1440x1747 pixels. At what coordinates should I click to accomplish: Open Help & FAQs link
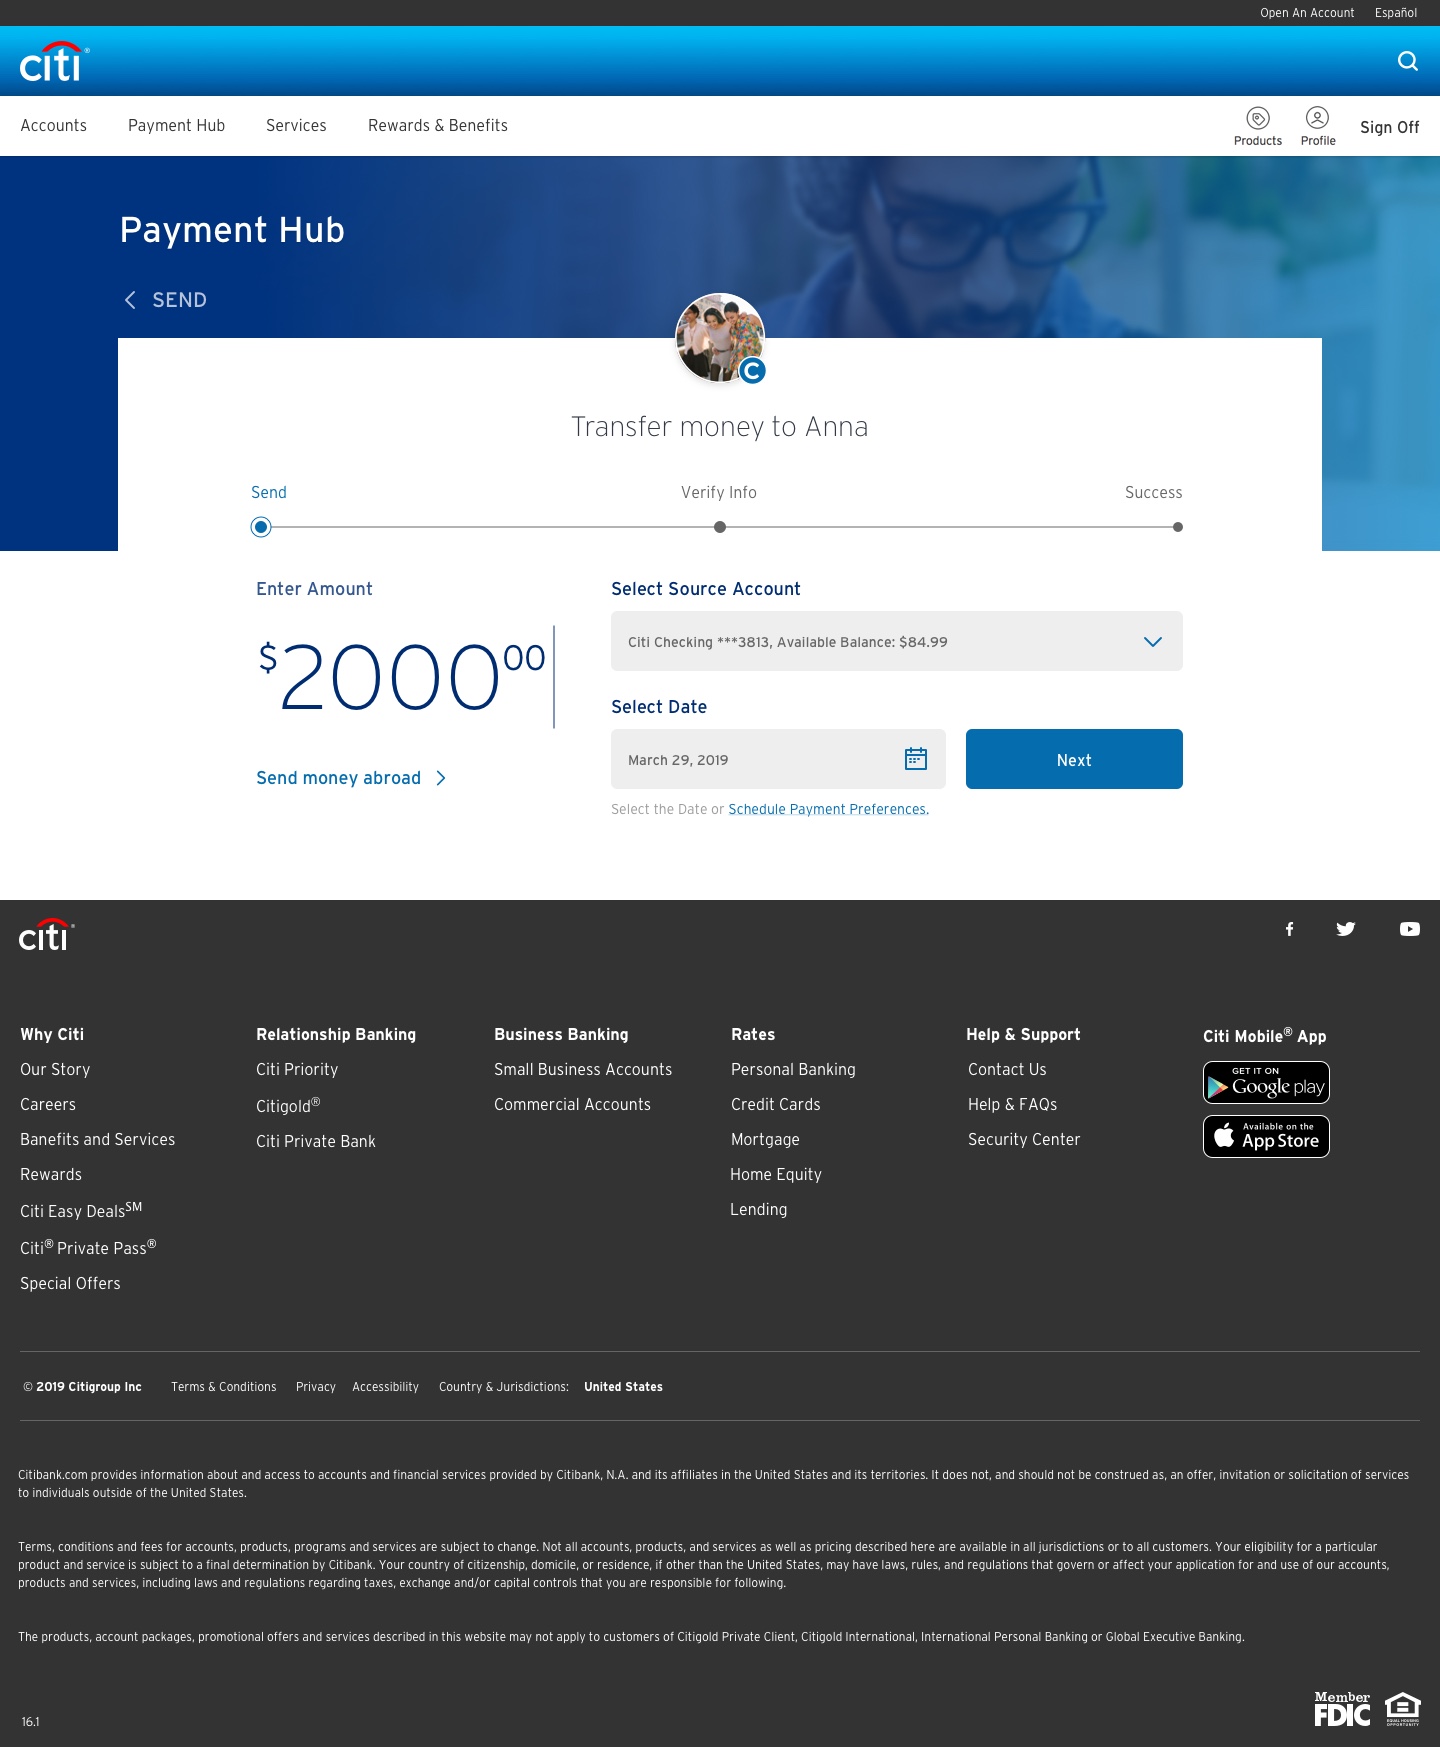[1012, 1104]
